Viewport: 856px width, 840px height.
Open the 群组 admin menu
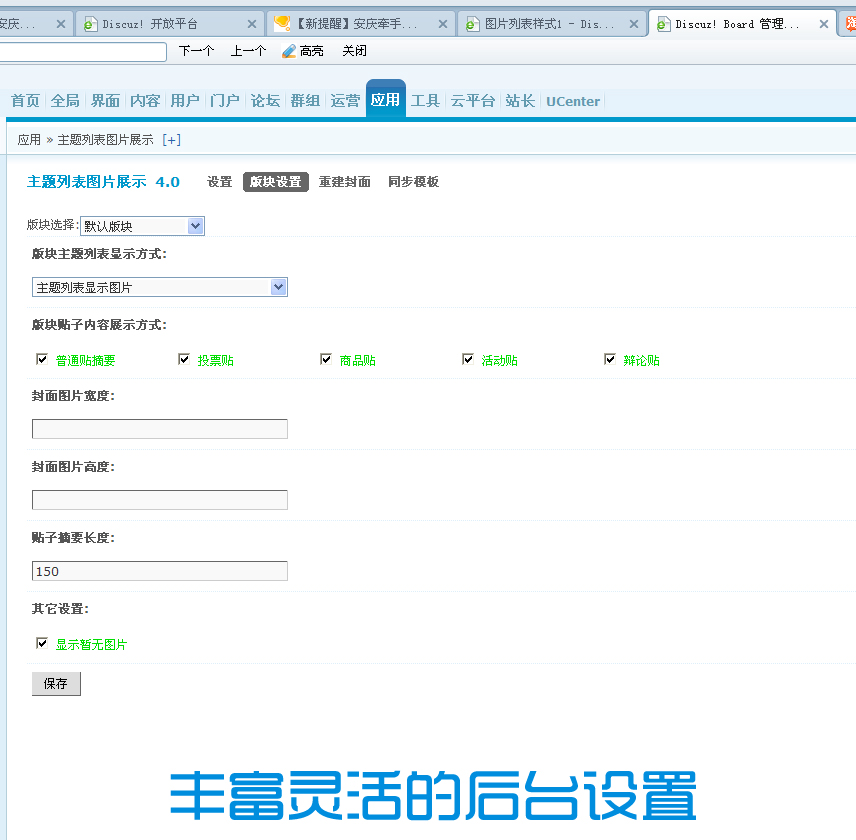point(305,101)
